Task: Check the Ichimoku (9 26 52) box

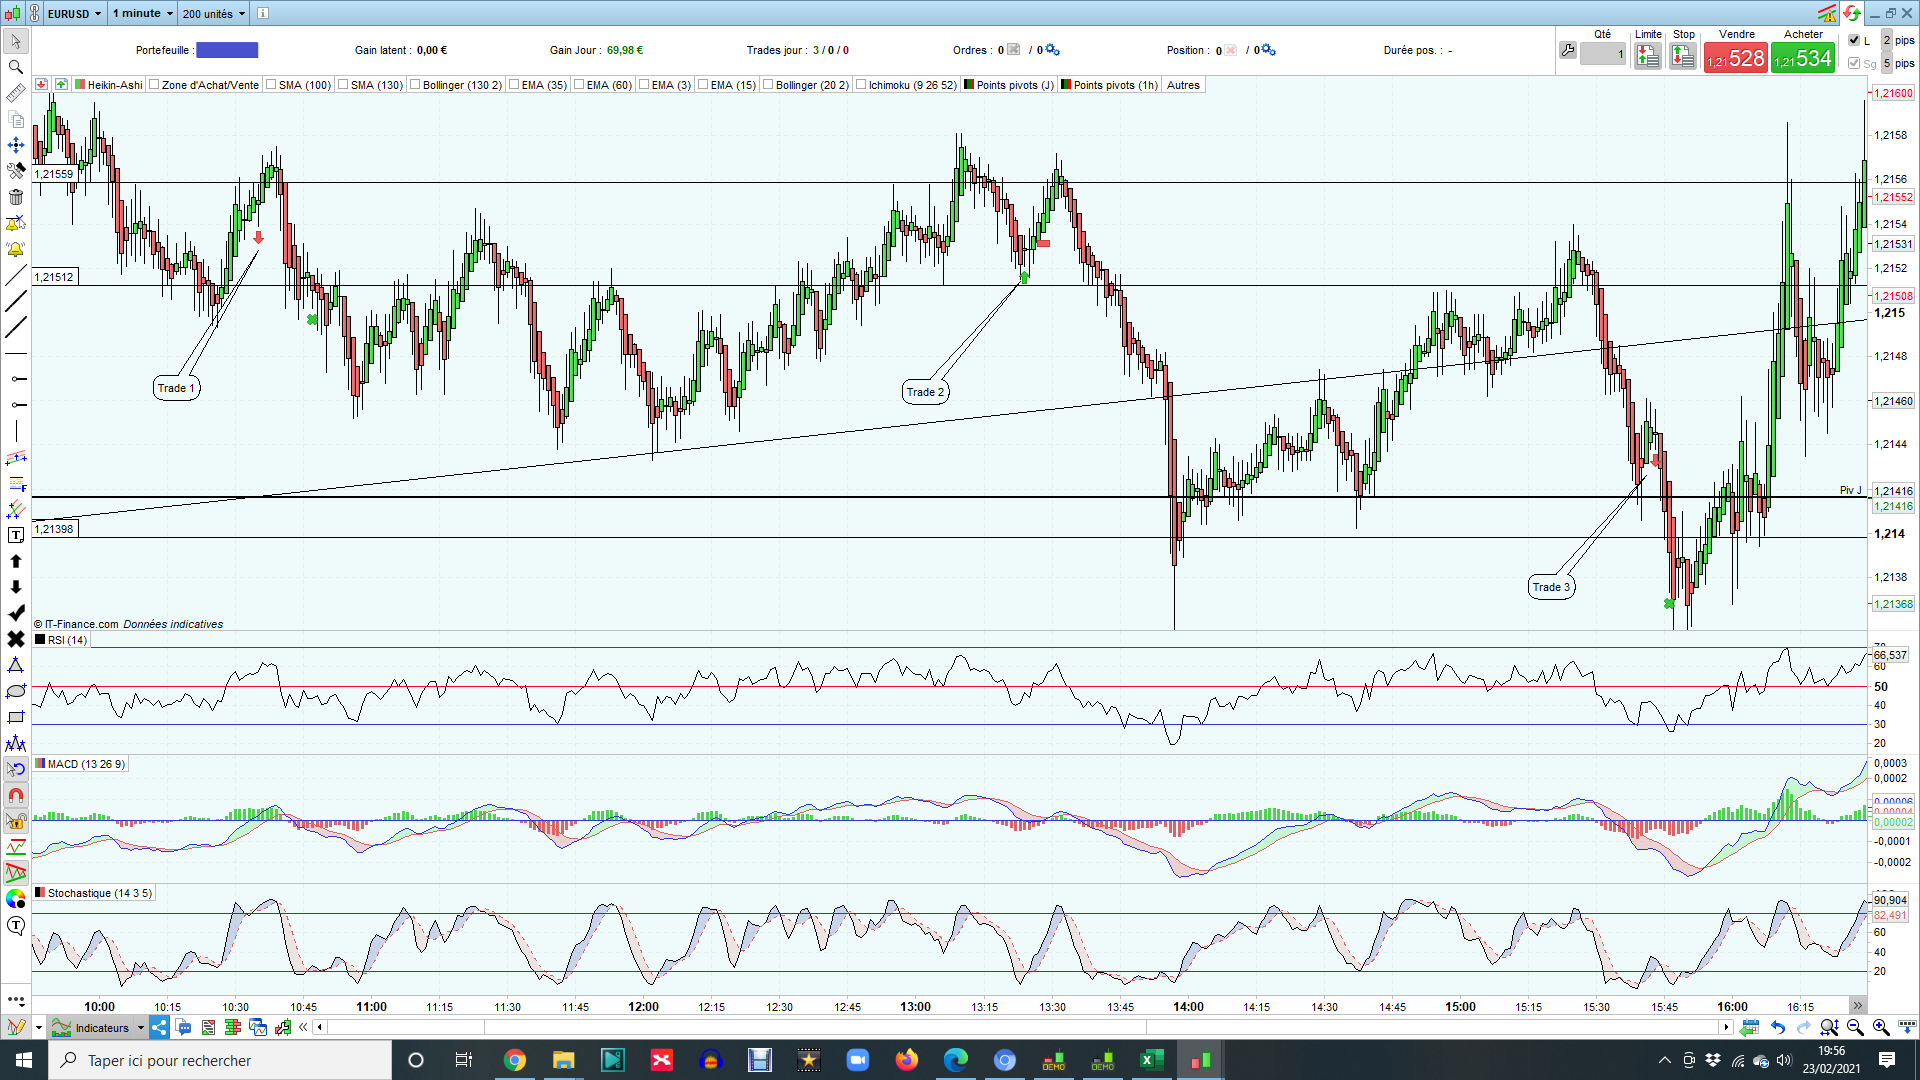Action: click(x=861, y=85)
